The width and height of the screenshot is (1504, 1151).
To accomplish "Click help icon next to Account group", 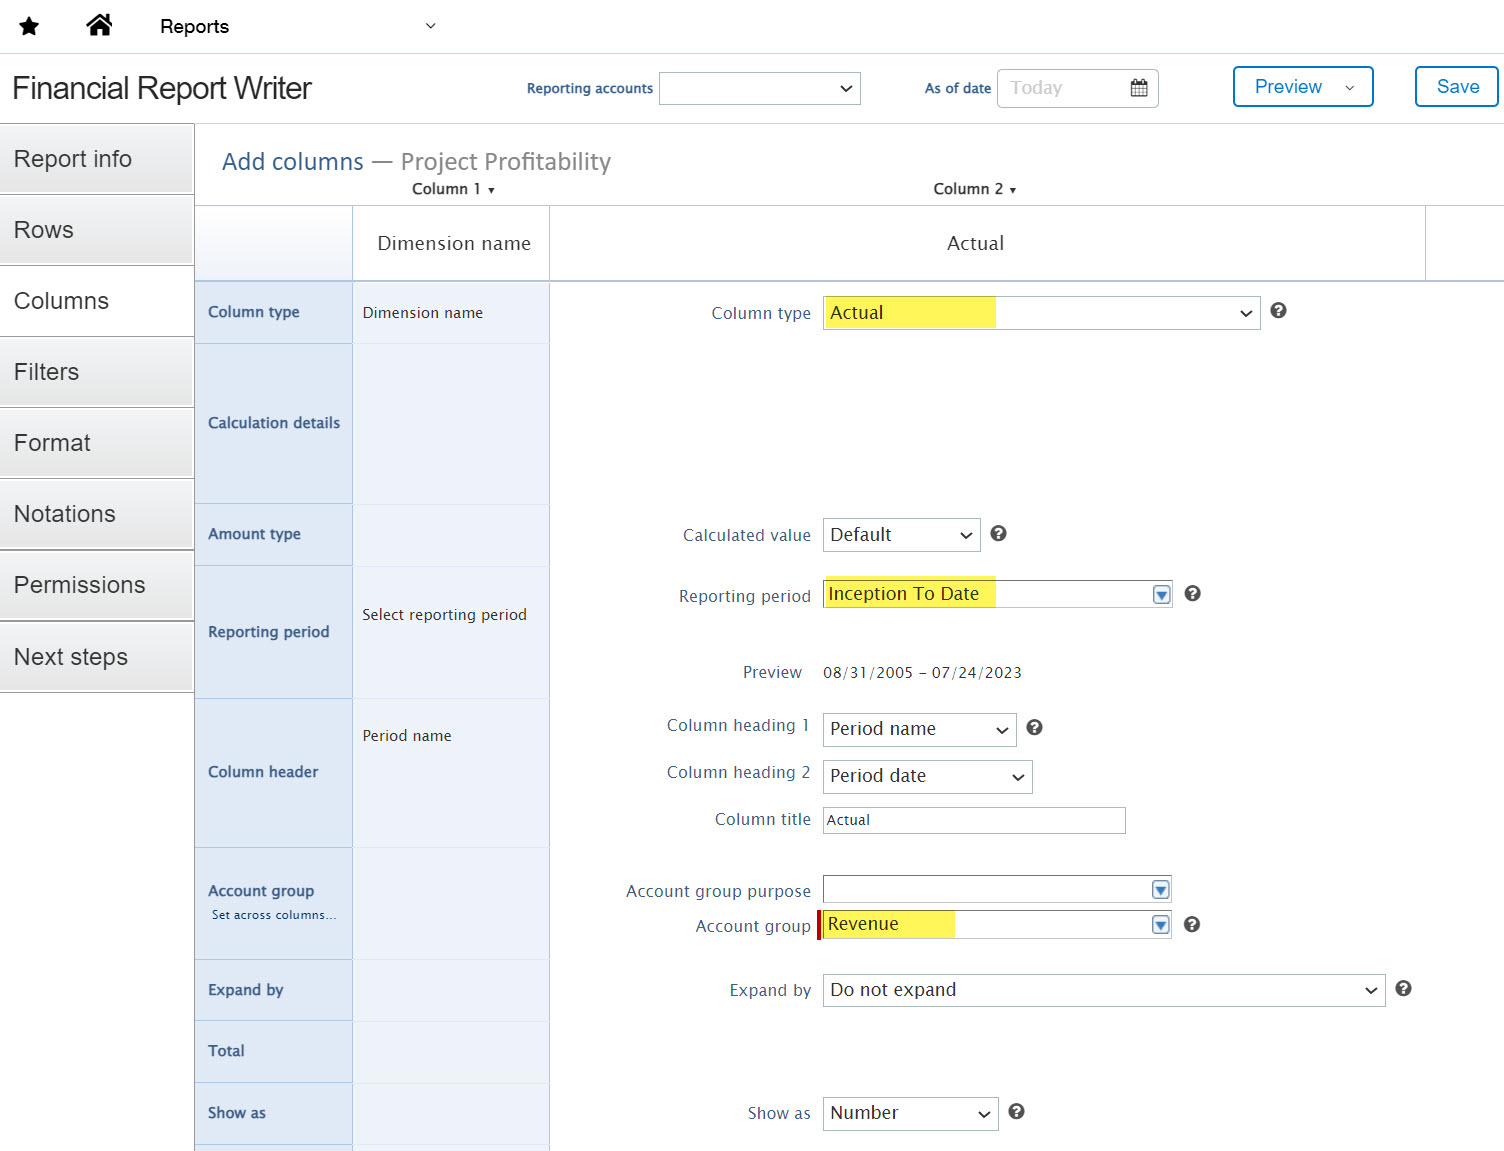I will [1191, 925].
